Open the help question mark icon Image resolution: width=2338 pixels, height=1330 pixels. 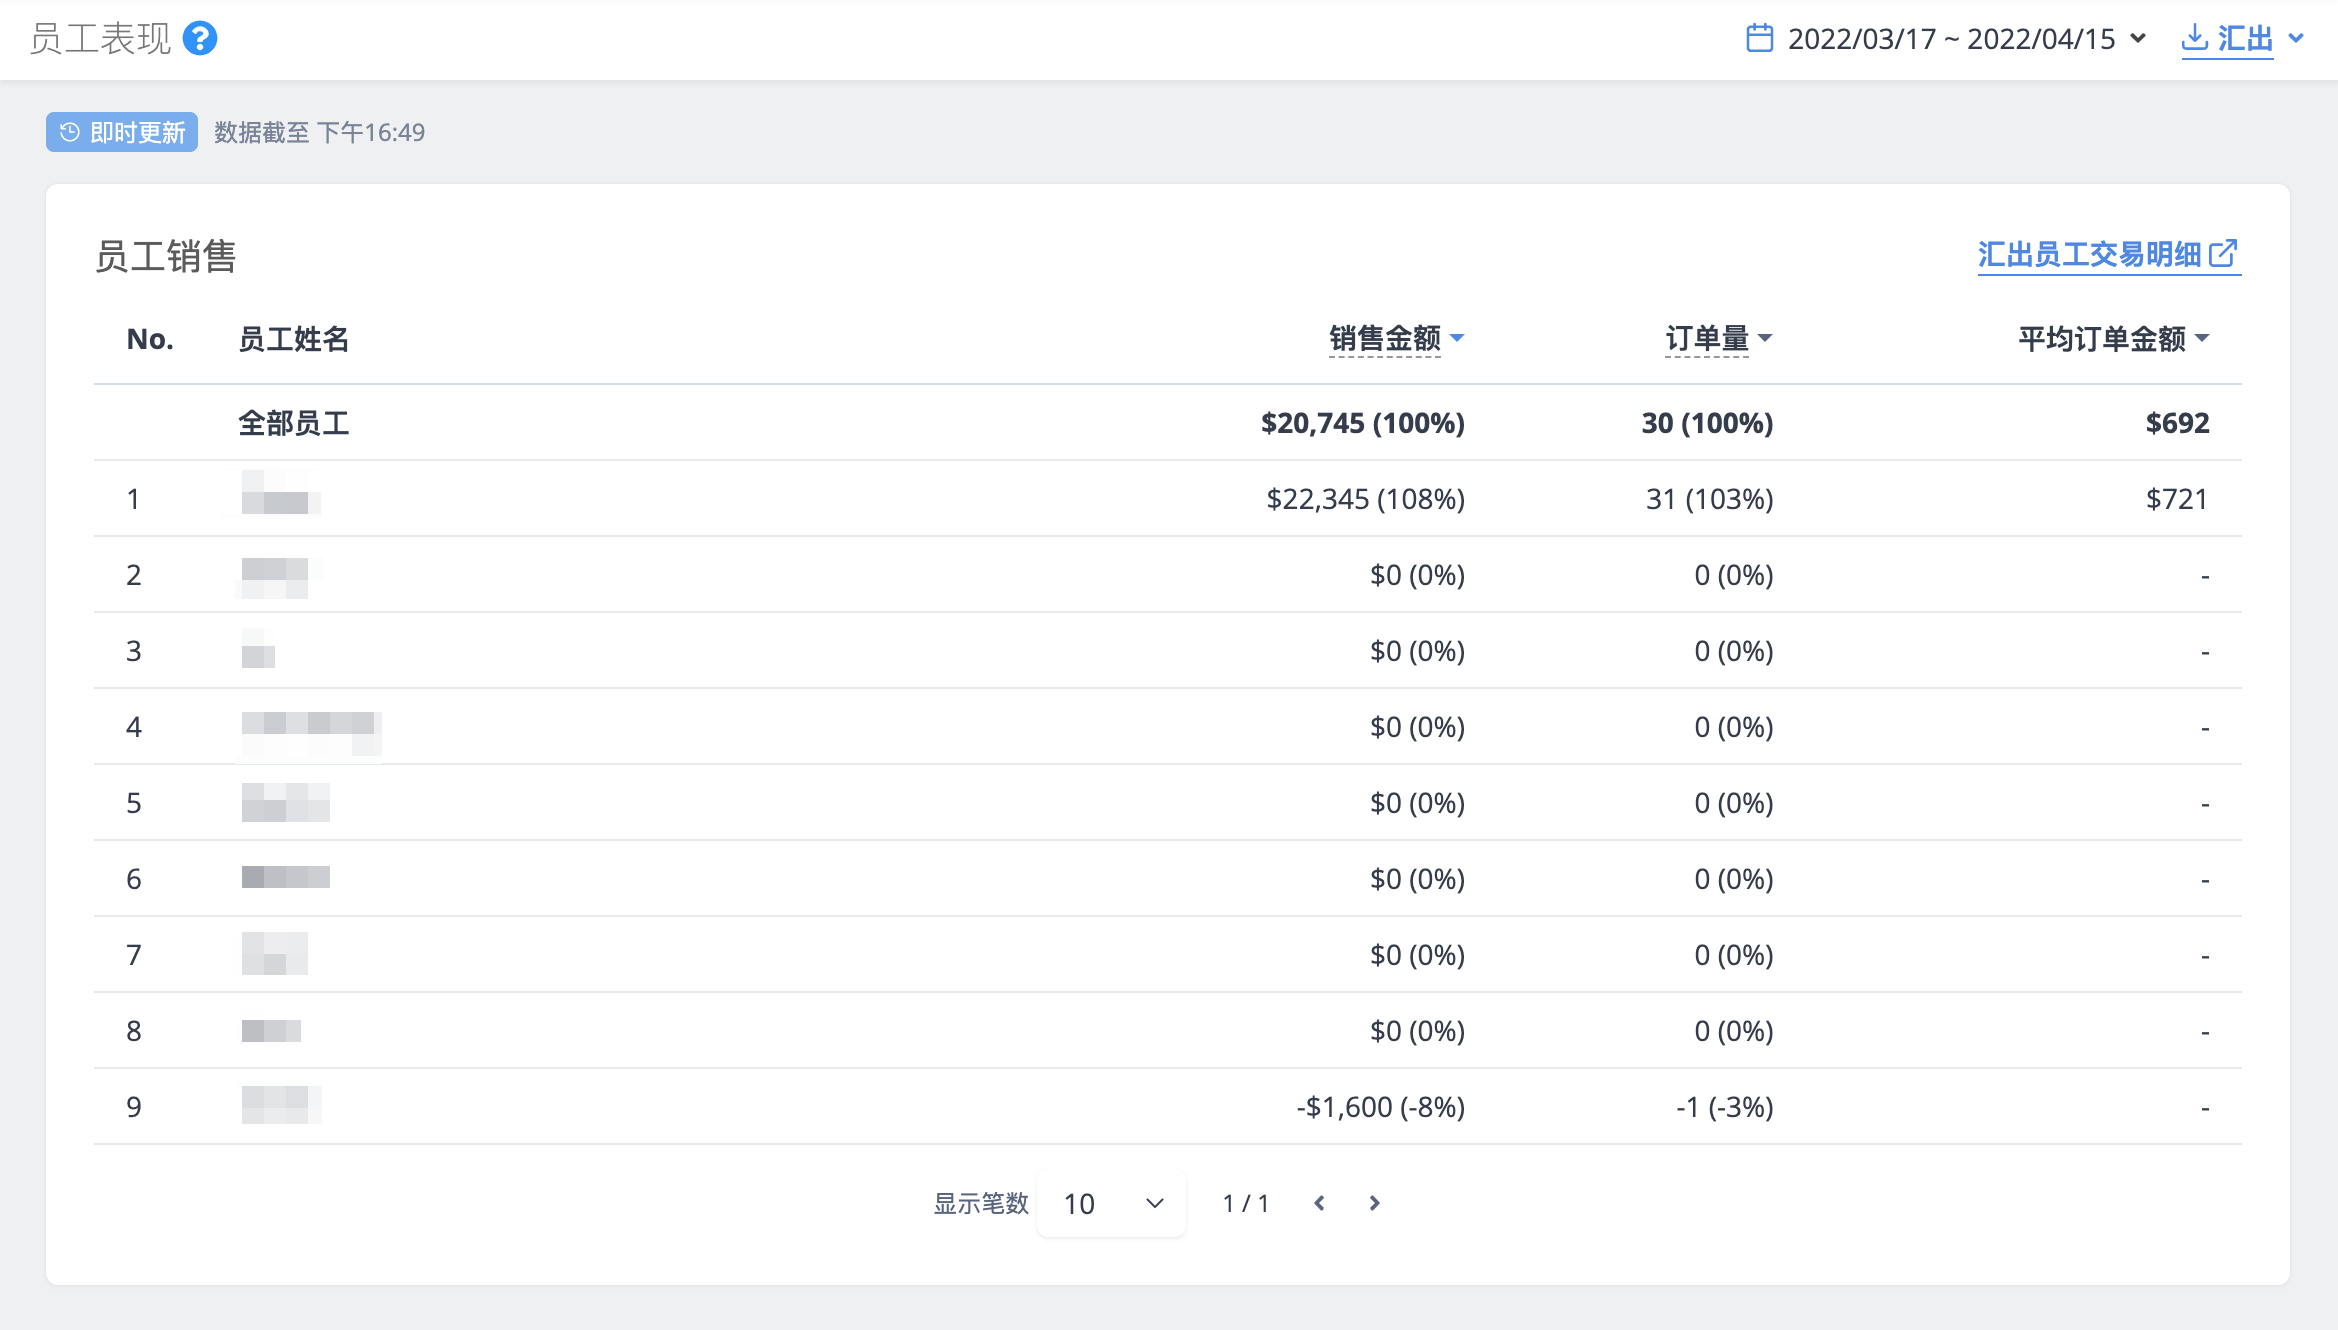[x=200, y=39]
